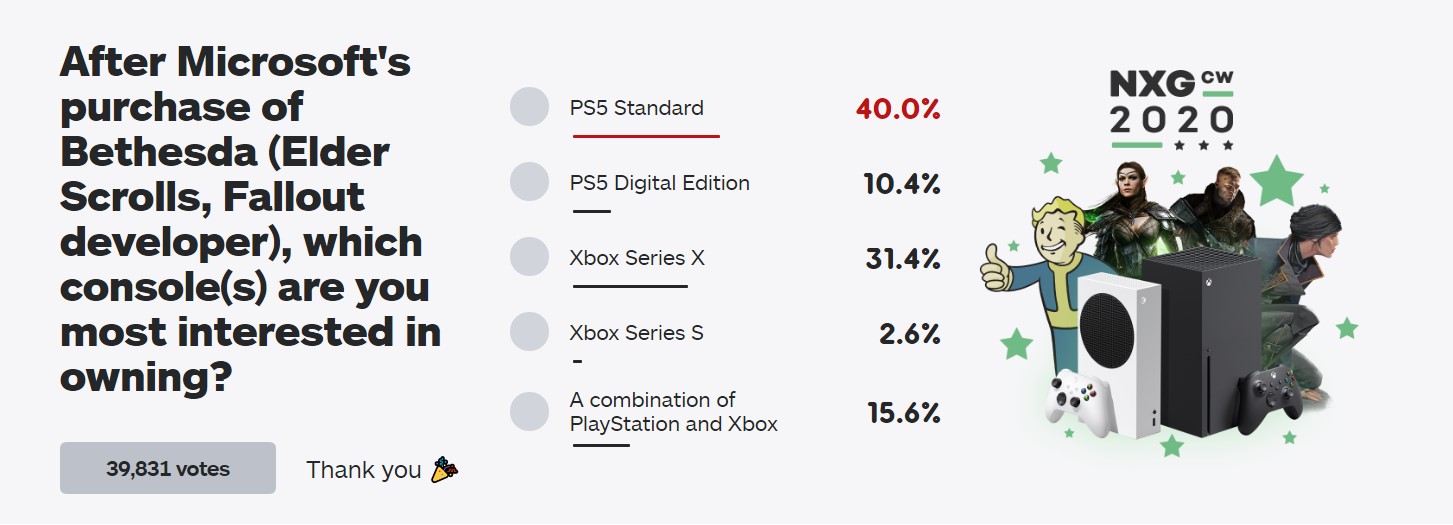Select the Xbox Series S radio button

[529, 332]
